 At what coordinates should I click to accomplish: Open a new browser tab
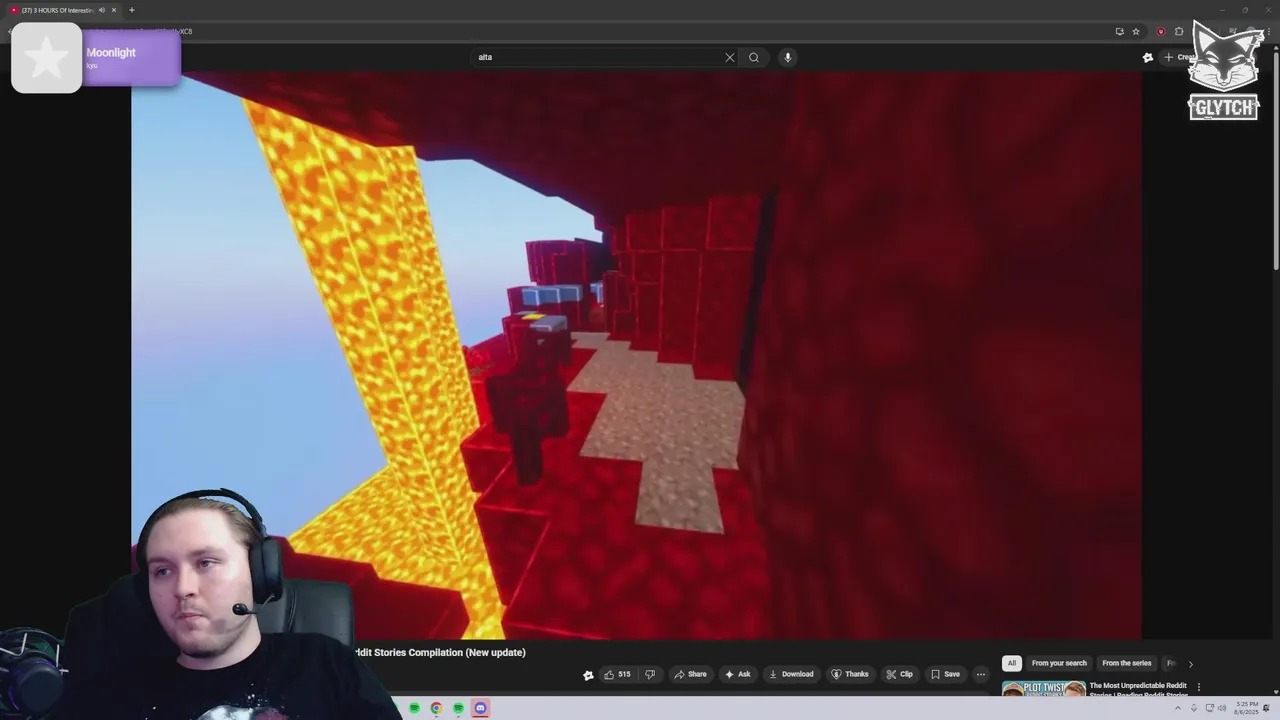131,10
